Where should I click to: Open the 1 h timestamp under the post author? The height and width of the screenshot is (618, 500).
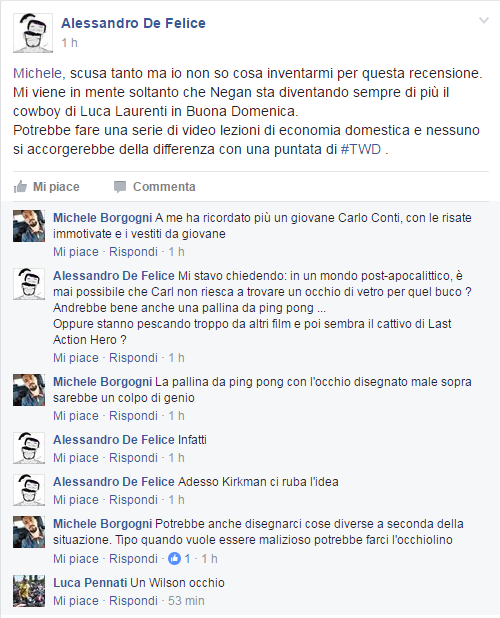tap(69, 43)
